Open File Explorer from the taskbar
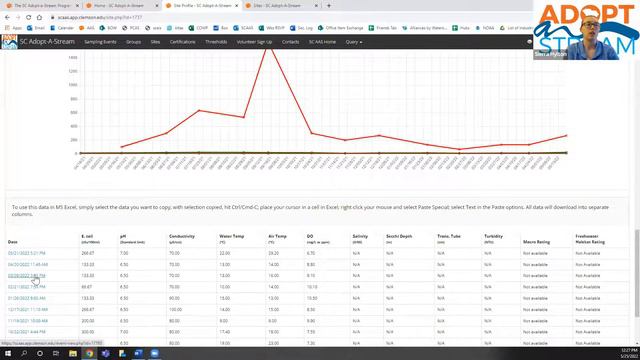Viewport: 640px width, 360px height. tap(73, 353)
